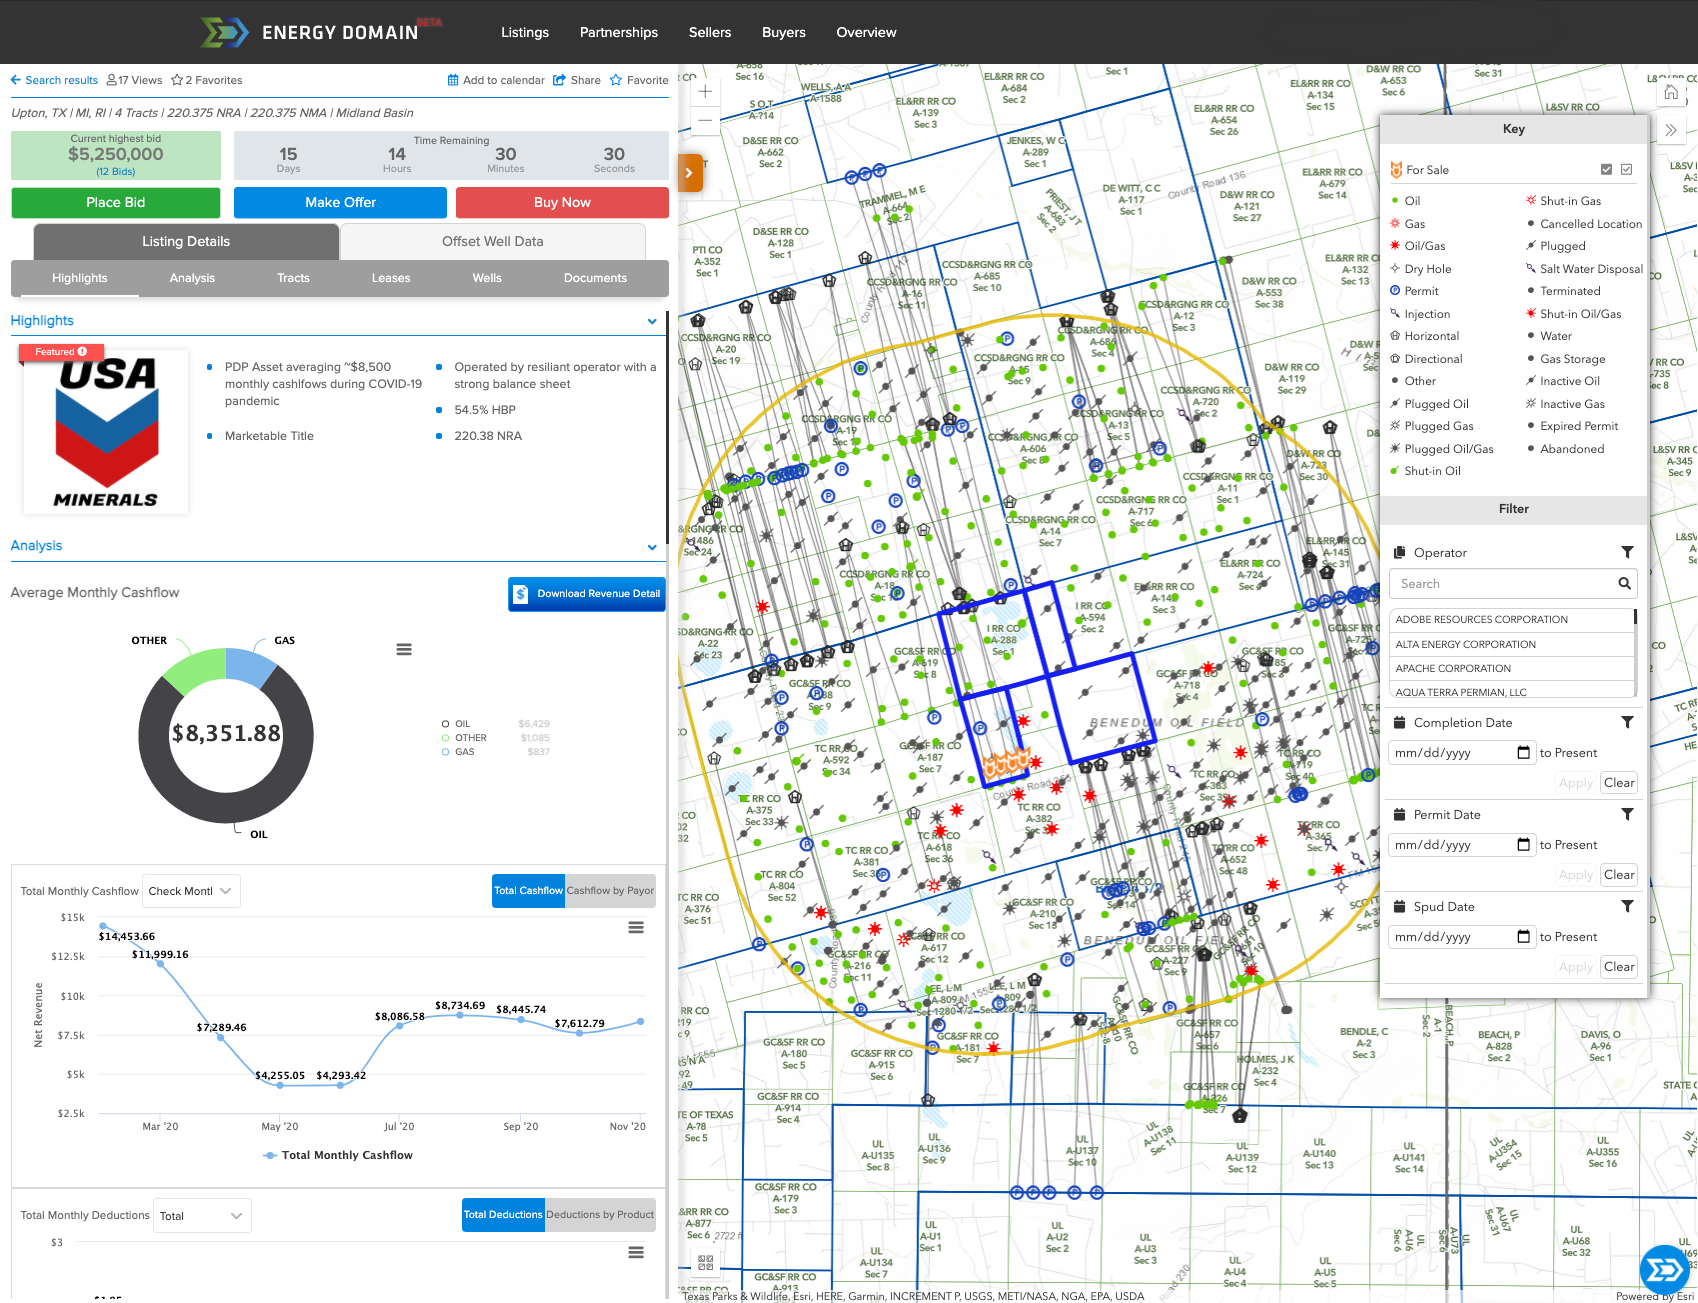The width and height of the screenshot is (1698, 1303).
Task: Open the Total deductions dropdown
Action: point(202,1216)
